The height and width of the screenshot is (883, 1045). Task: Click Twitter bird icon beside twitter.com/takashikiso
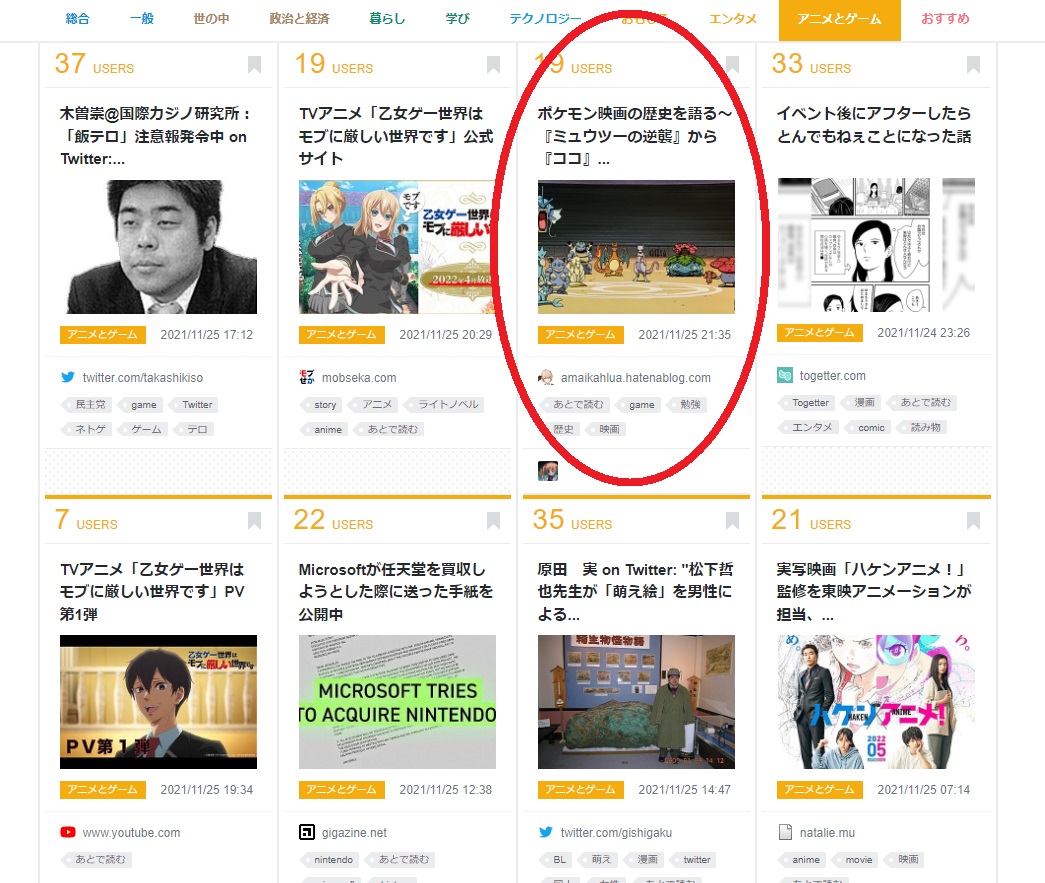point(68,377)
